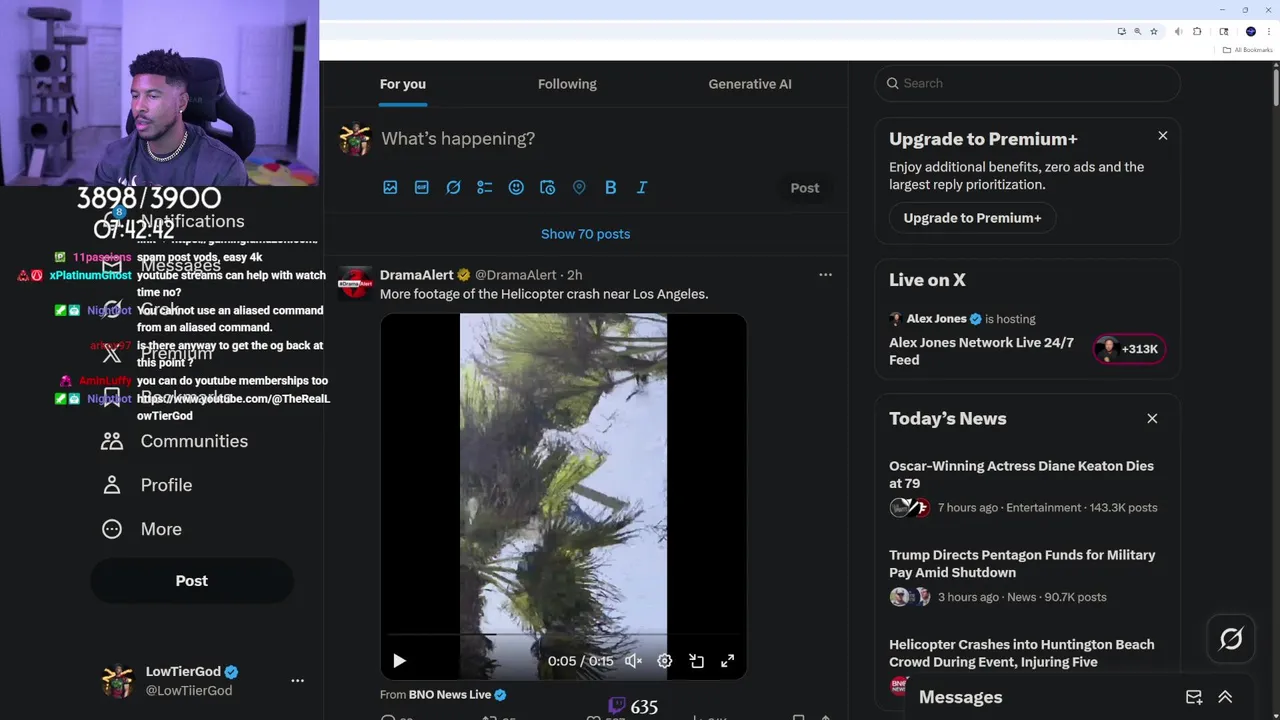The height and width of the screenshot is (720, 1280).
Task: Open the DramaAlert post options menu
Action: point(825,274)
